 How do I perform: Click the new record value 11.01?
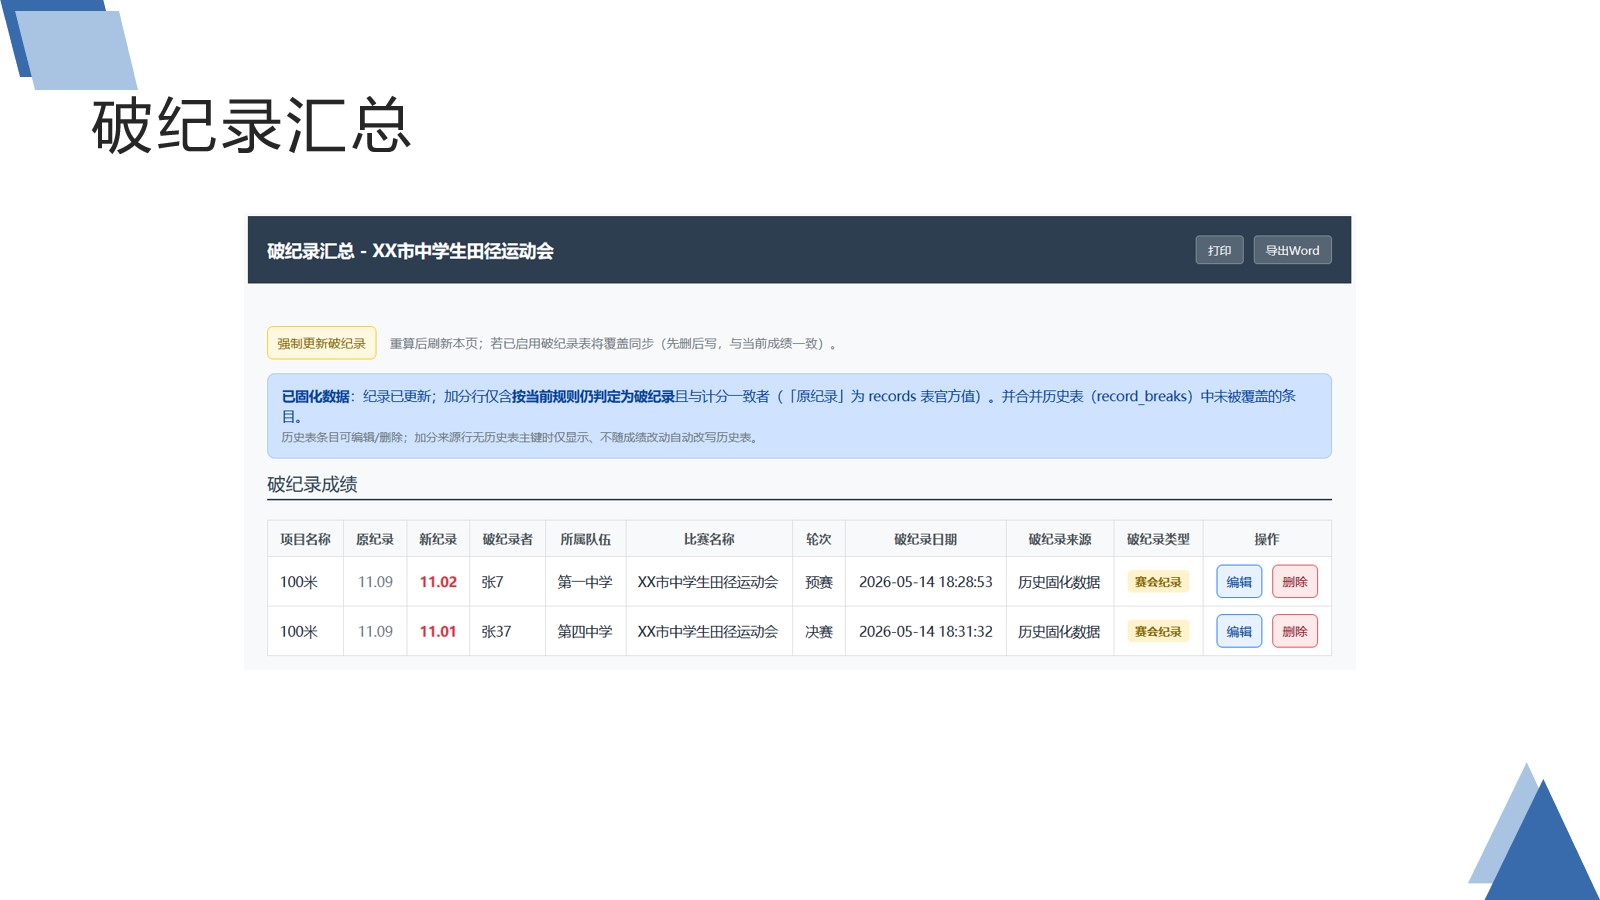pyautogui.click(x=438, y=632)
